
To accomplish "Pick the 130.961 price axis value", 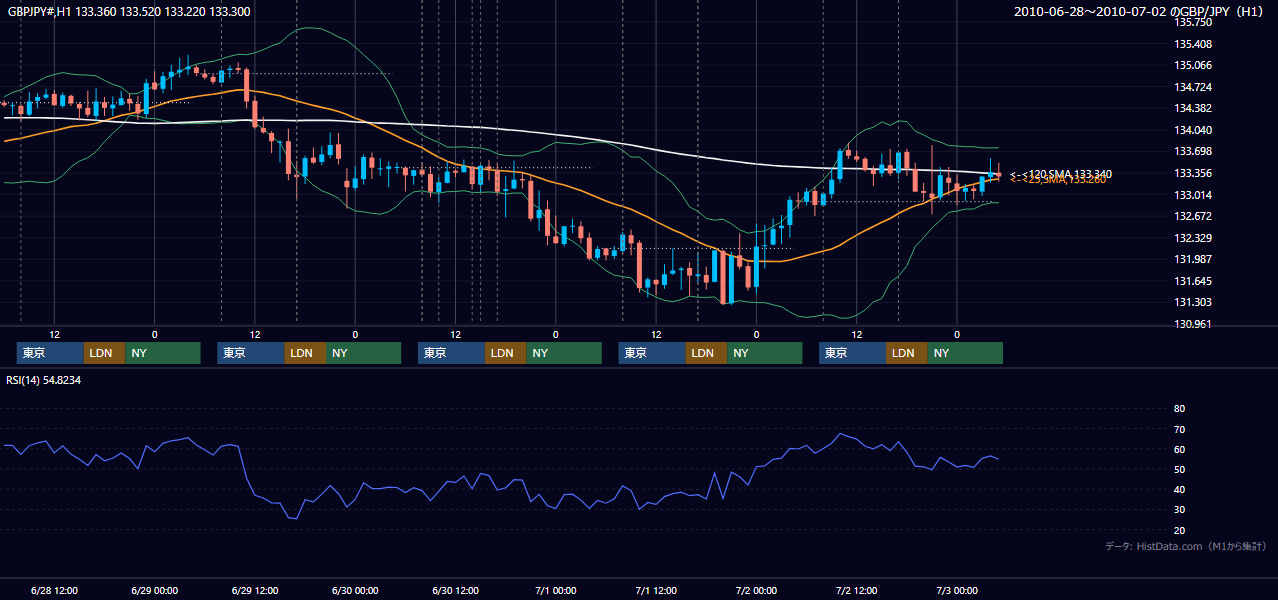I will tap(1193, 324).
